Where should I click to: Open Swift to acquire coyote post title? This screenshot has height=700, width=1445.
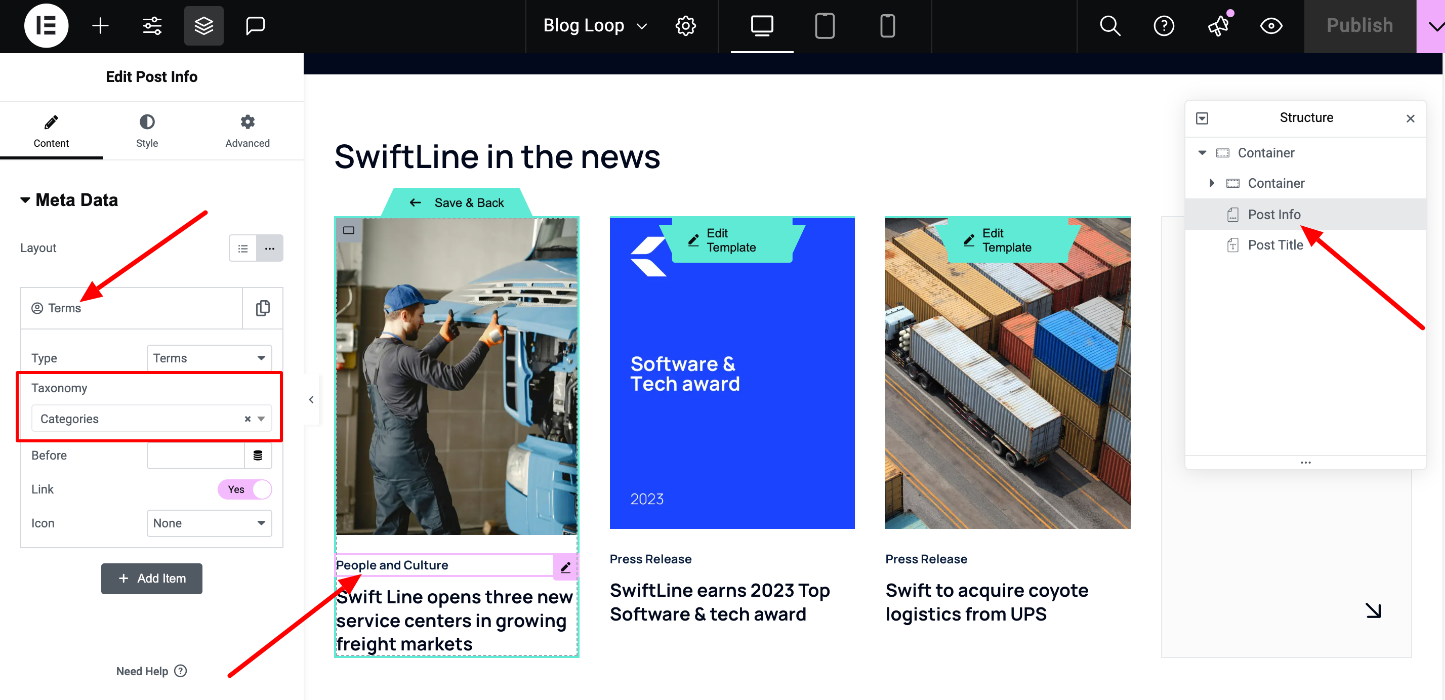[x=987, y=602]
